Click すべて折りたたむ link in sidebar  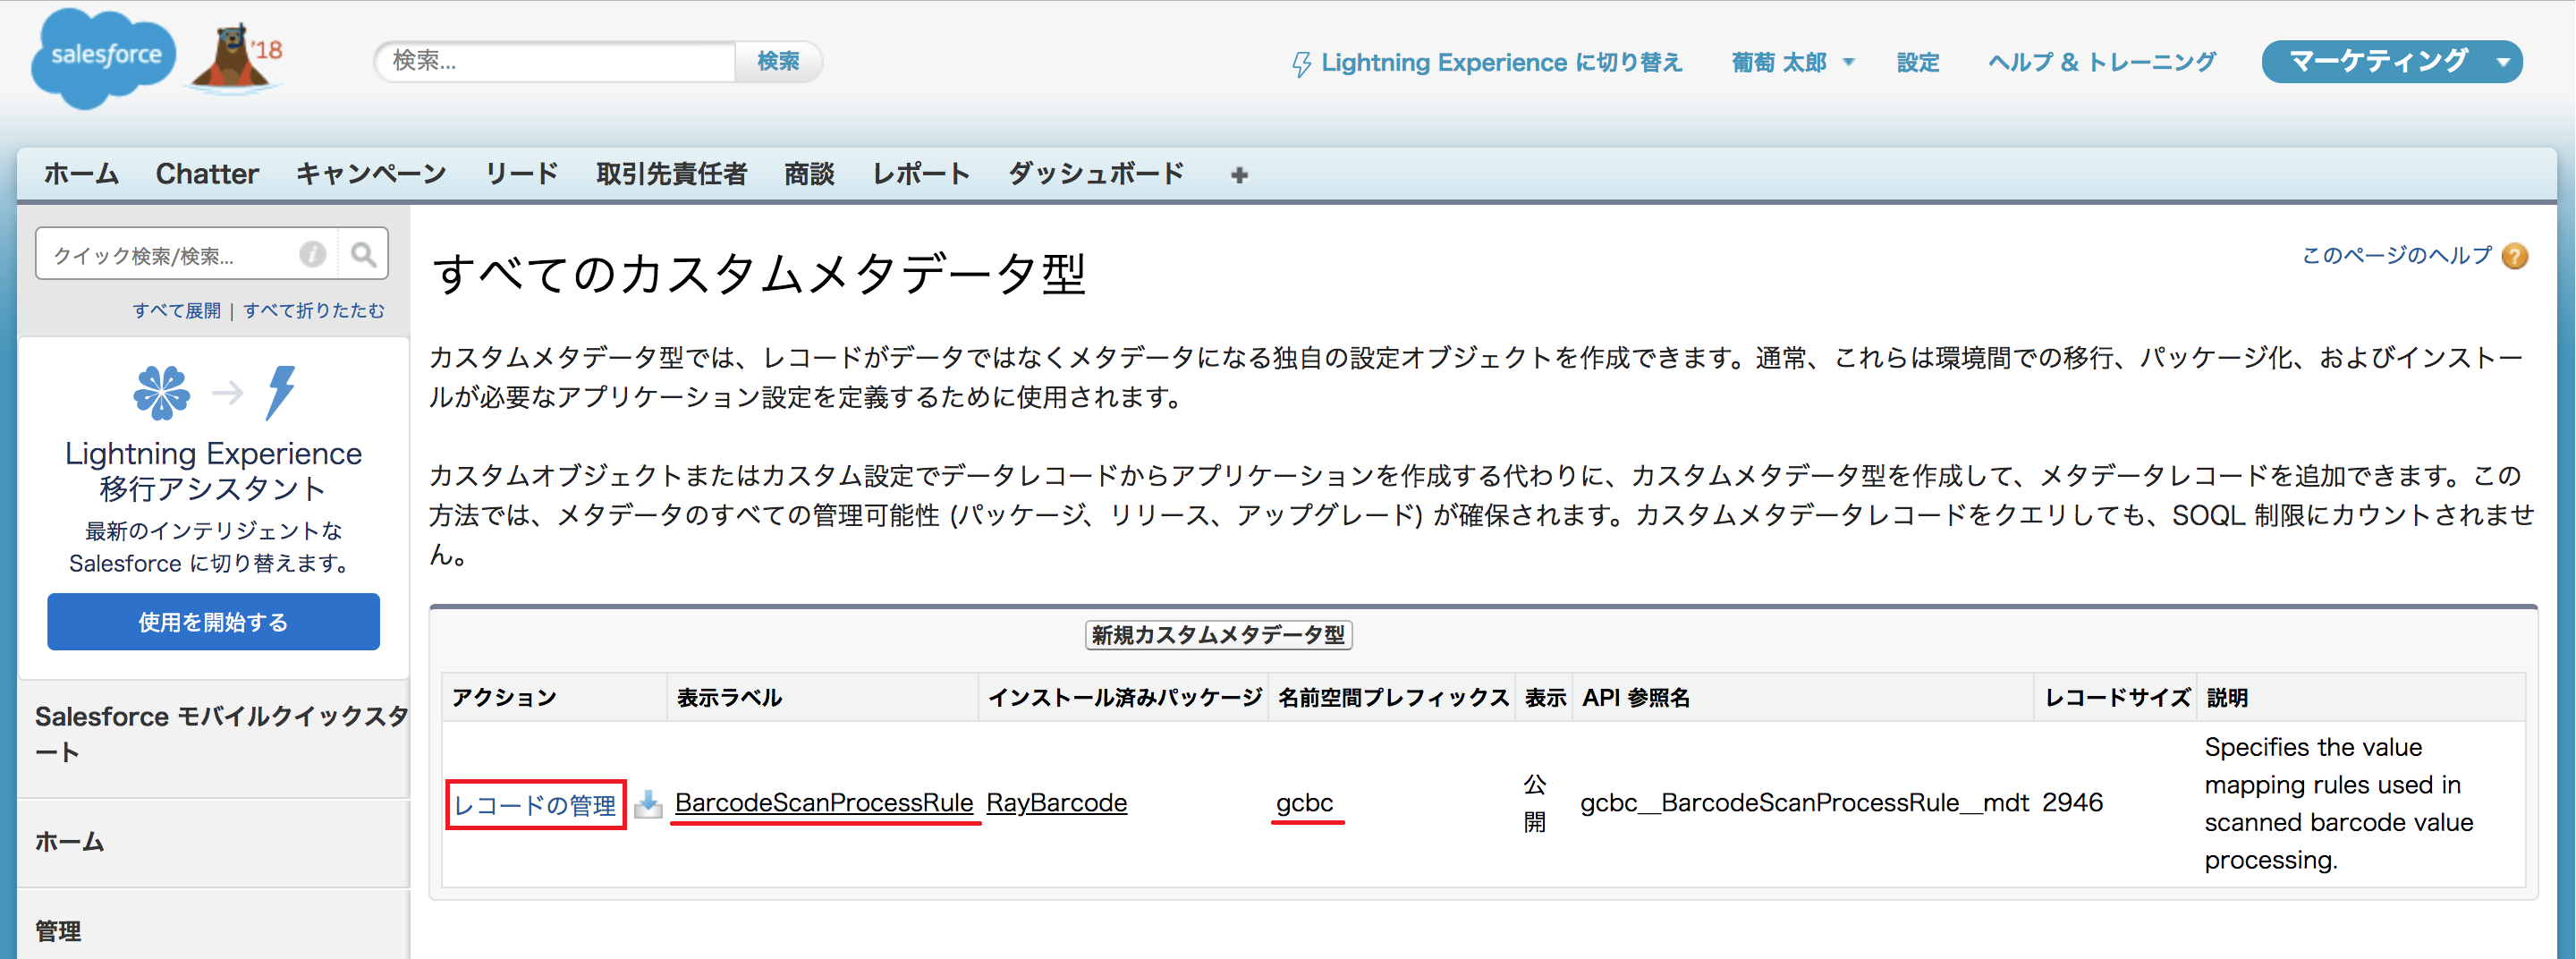313,311
